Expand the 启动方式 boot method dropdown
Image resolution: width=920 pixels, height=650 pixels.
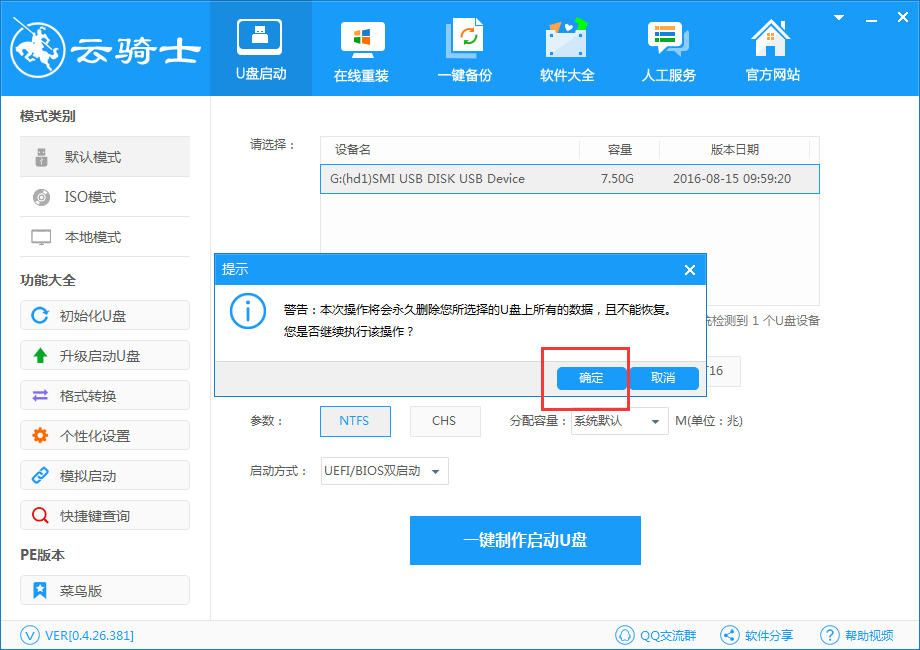(384, 471)
